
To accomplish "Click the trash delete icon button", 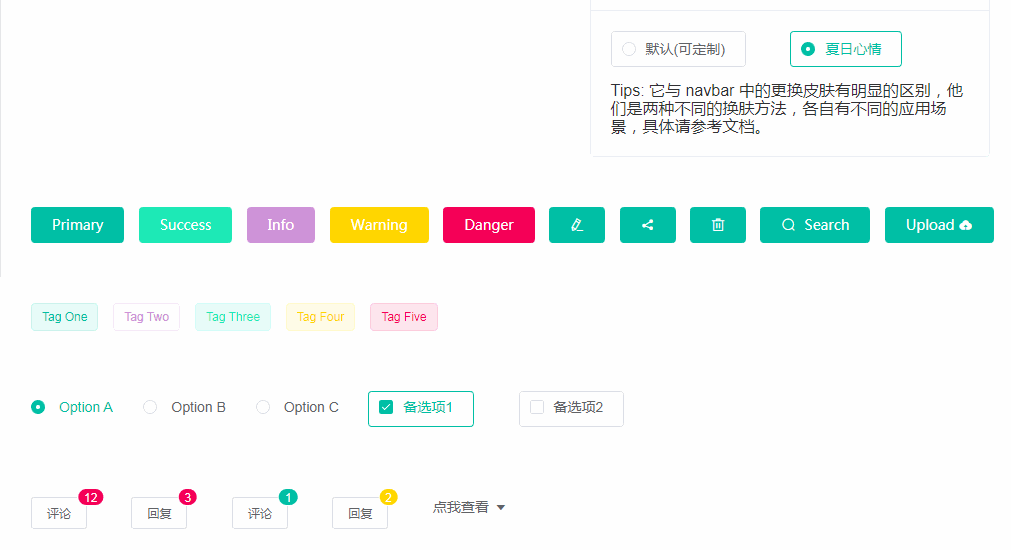I will click(718, 225).
